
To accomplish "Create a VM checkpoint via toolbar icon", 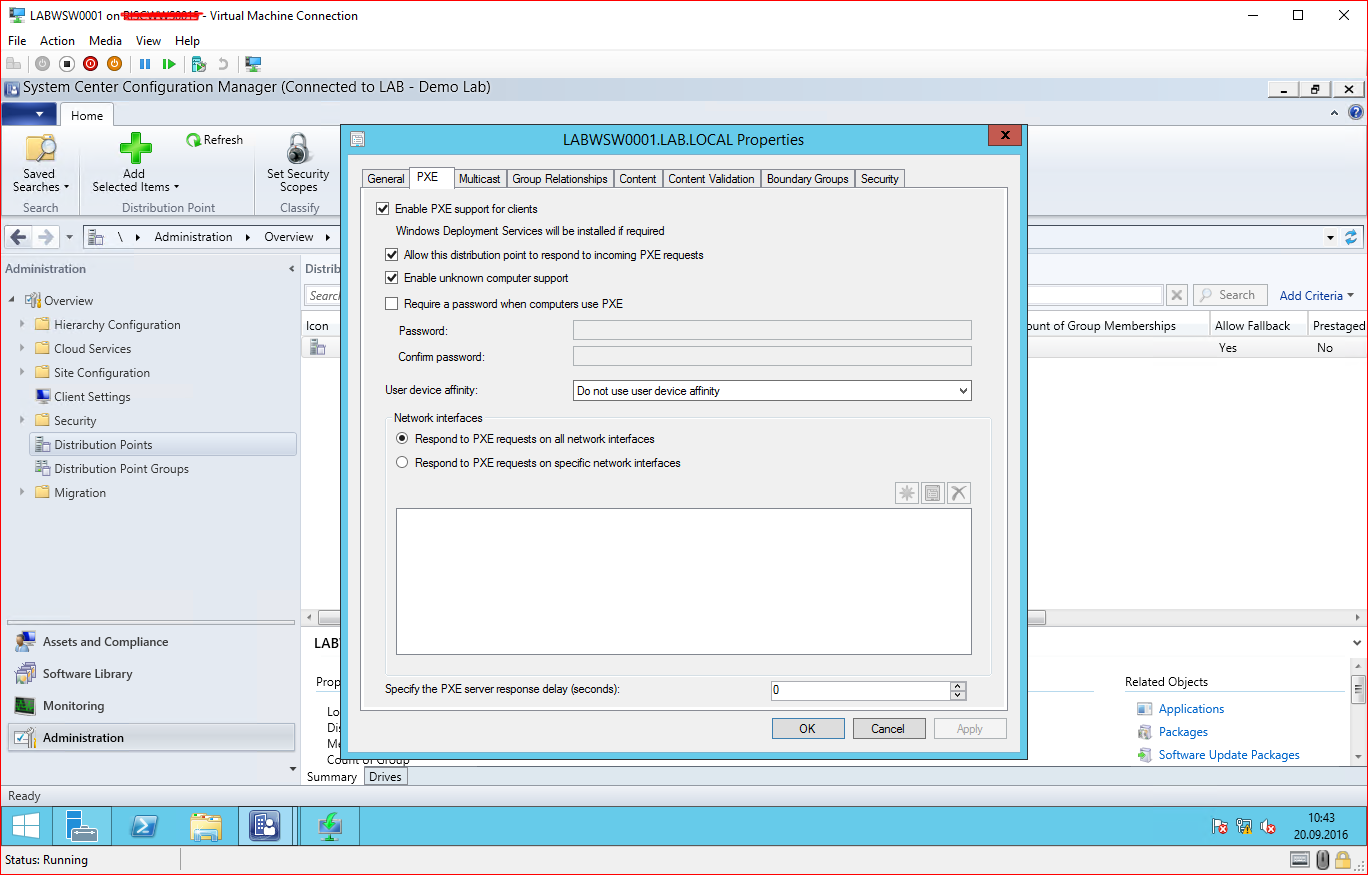I will pos(199,64).
